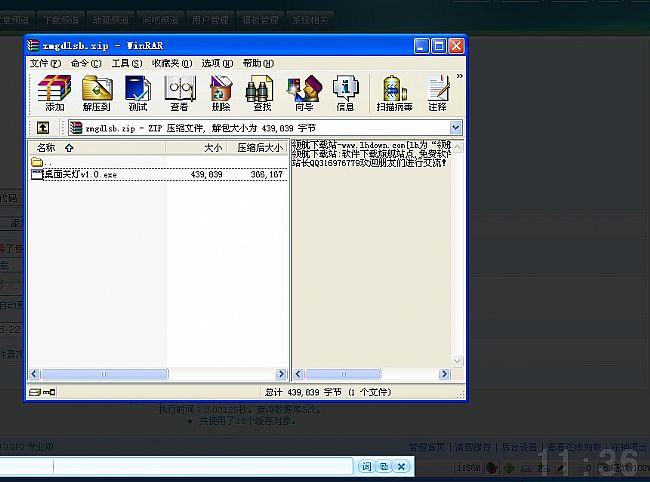Screen dimensions: 650x482
Task: Open the 选项(N) menu
Action: (217, 63)
